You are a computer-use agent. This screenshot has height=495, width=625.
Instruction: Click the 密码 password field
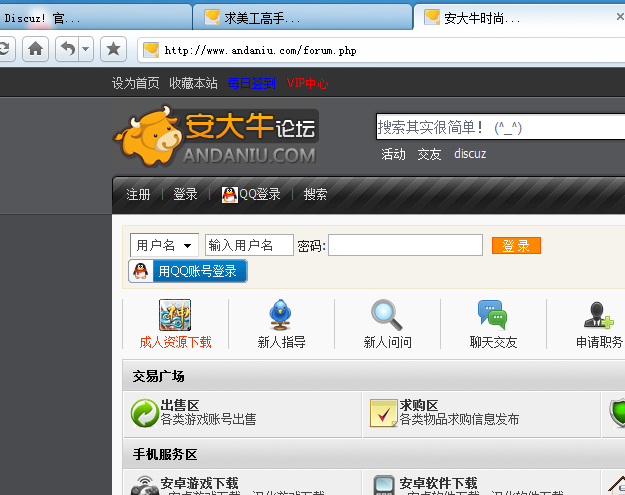(x=405, y=245)
